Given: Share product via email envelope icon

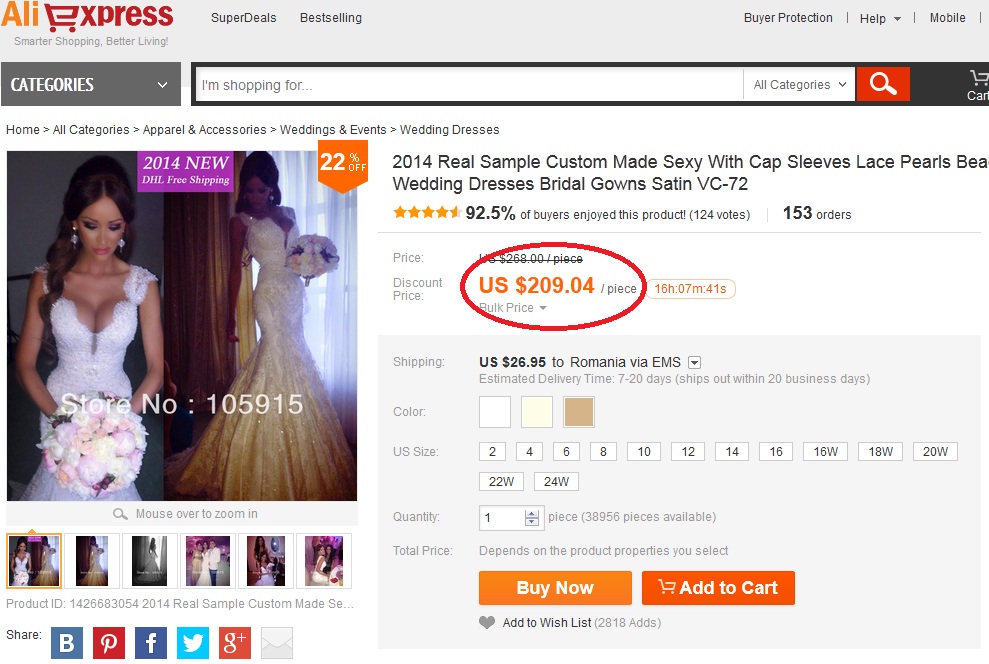Looking at the screenshot, I should (x=277, y=642).
